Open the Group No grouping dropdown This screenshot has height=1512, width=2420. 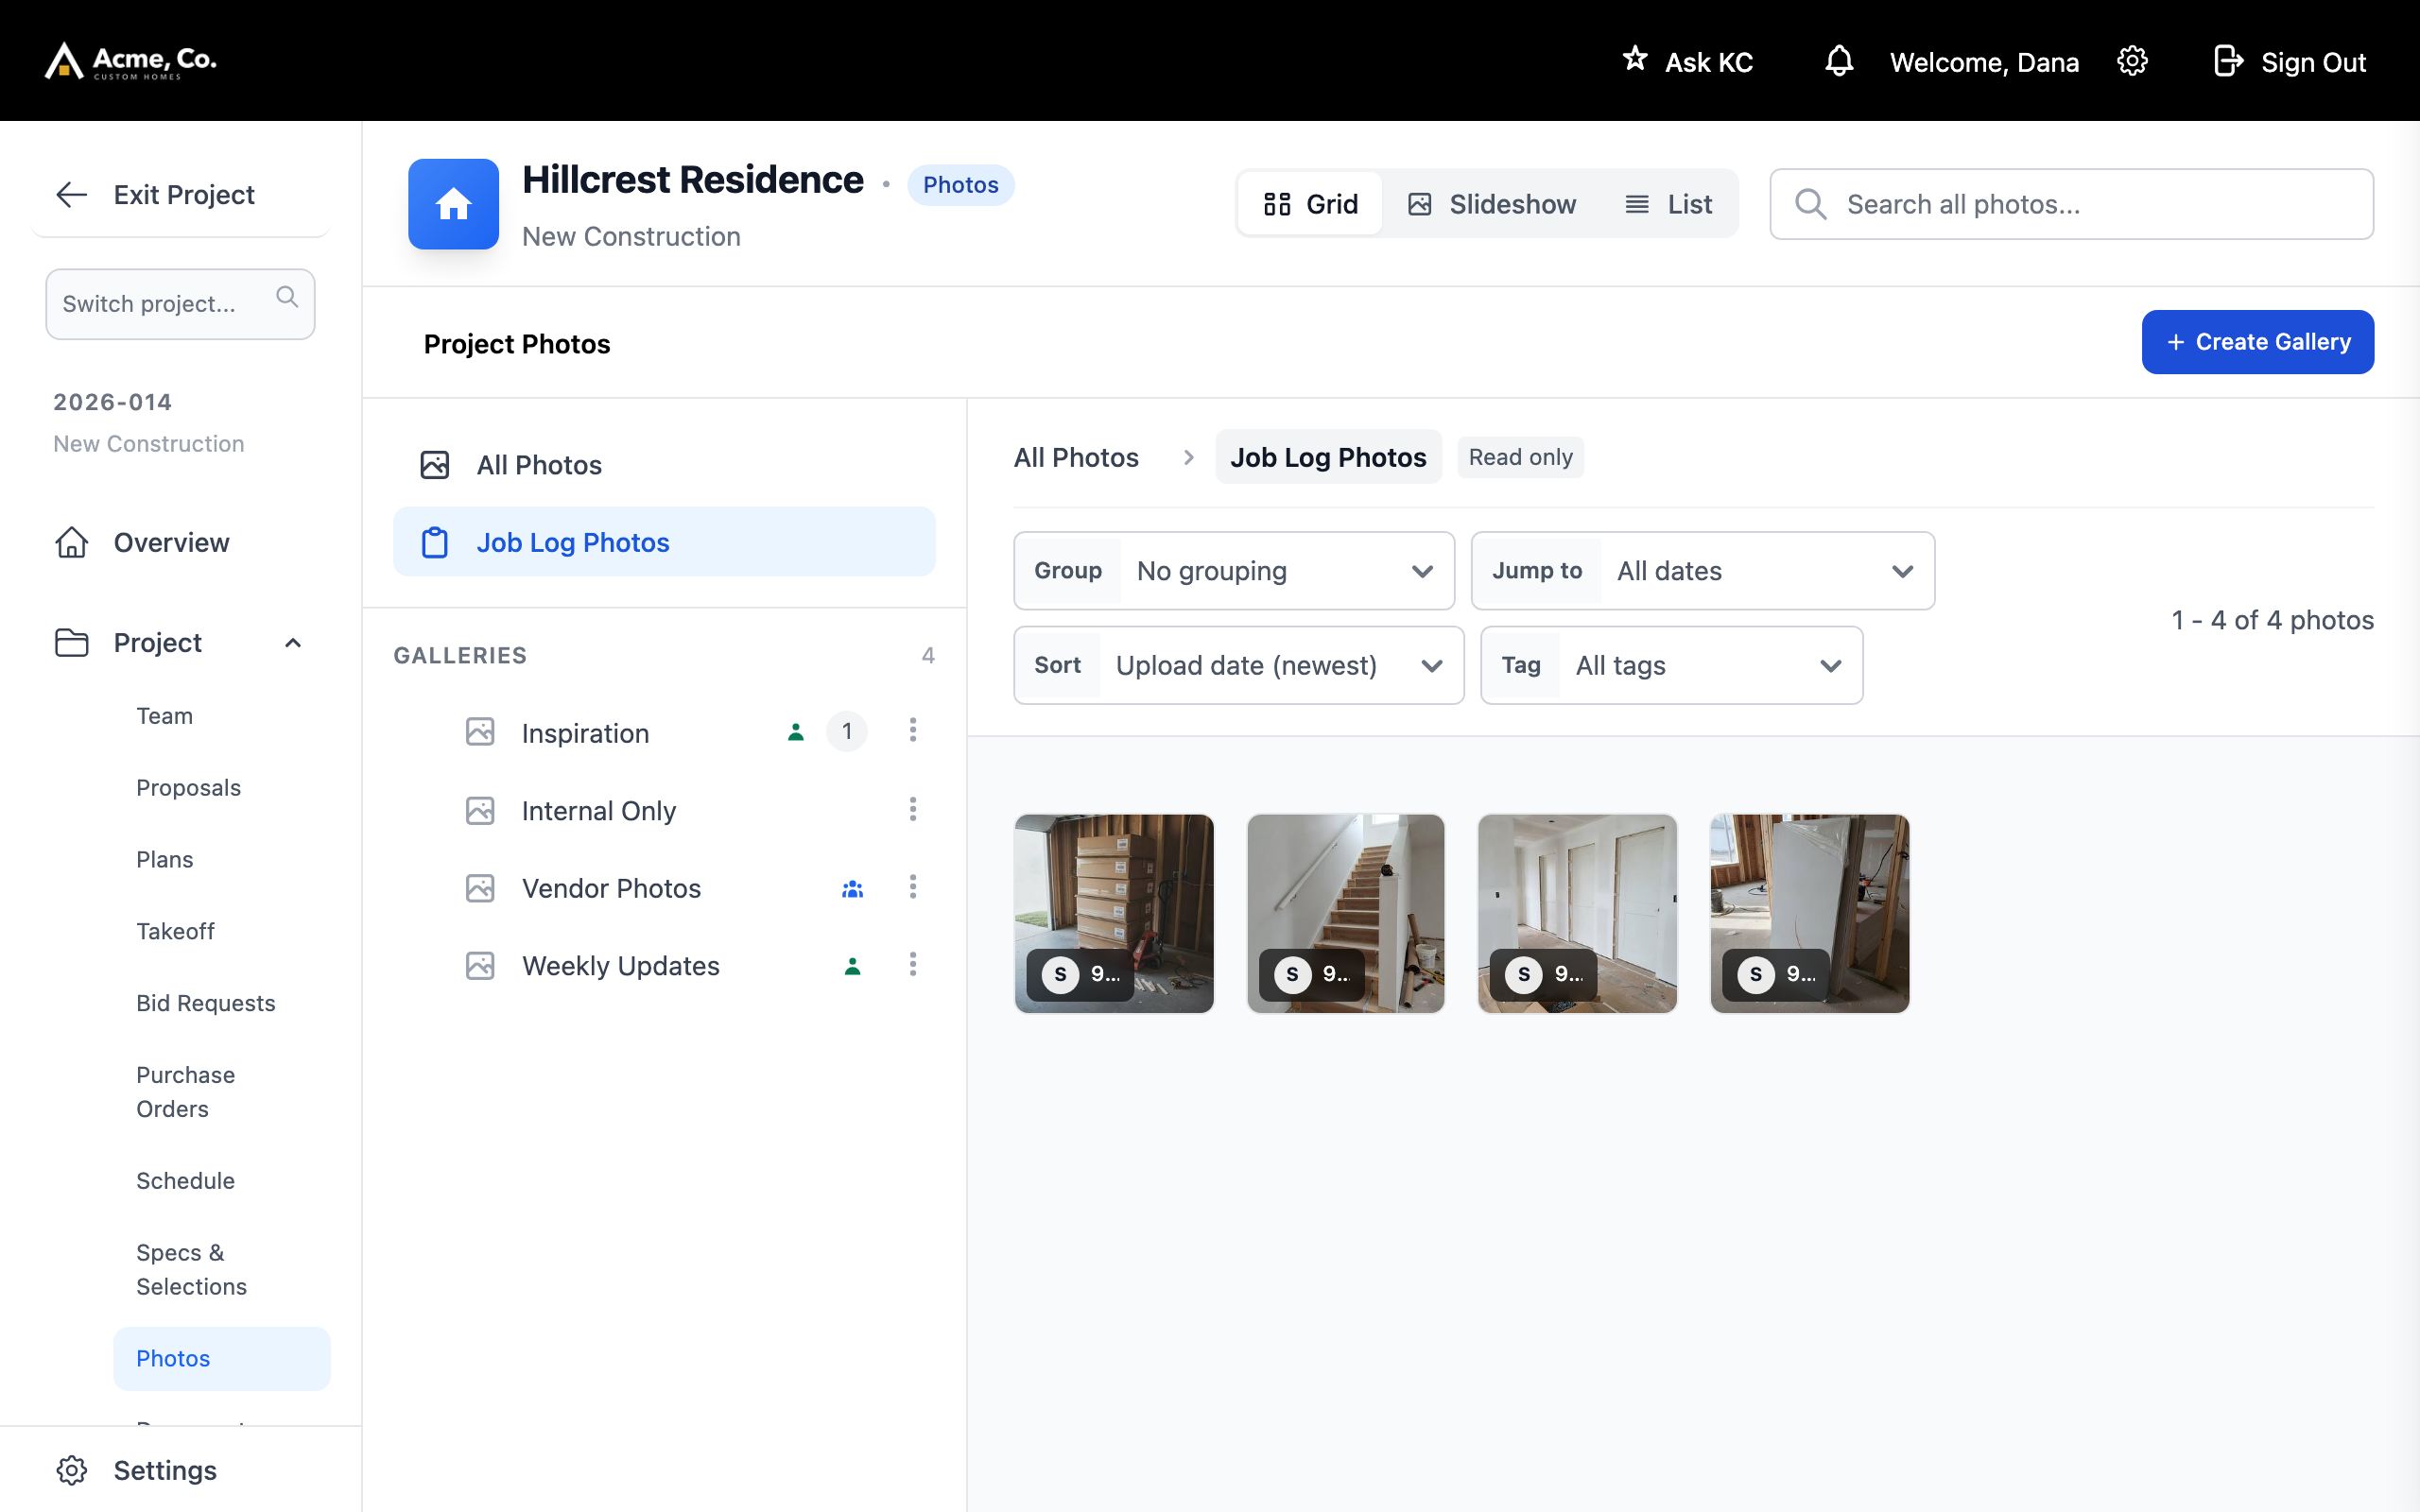[x=1234, y=571]
